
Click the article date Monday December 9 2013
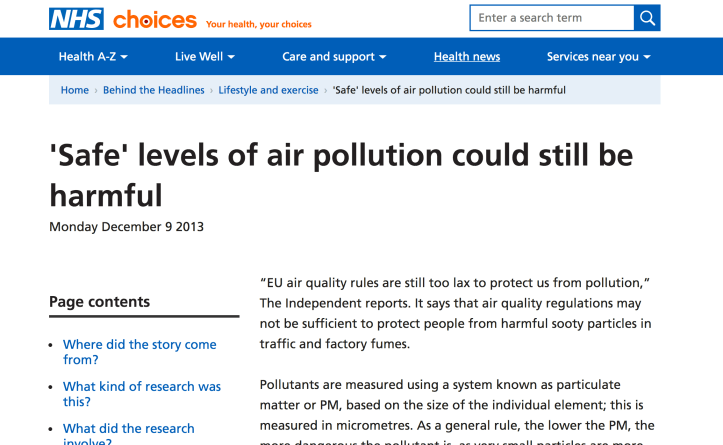(126, 226)
